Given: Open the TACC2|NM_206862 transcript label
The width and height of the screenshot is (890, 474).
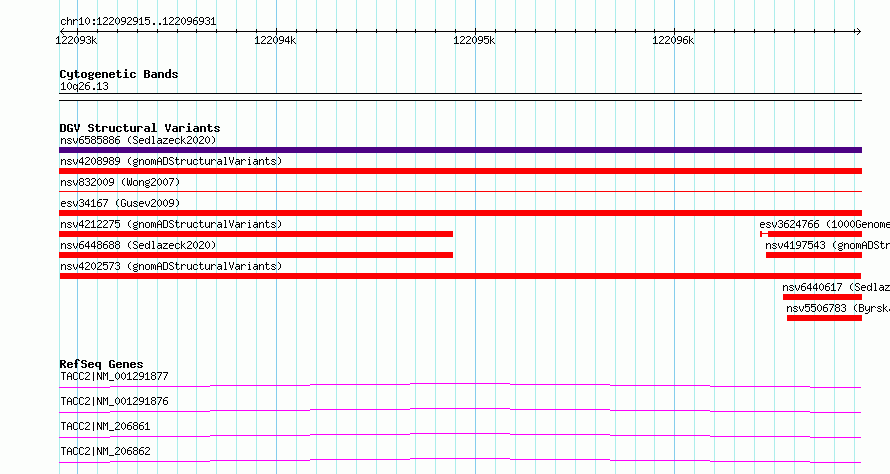Looking at the screenshot, I should (x=105, y=451).
